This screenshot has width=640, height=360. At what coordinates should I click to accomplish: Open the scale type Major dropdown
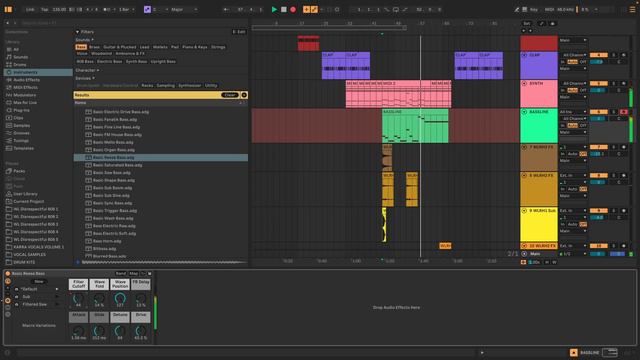pyautogui.click(x=184, y=9)
